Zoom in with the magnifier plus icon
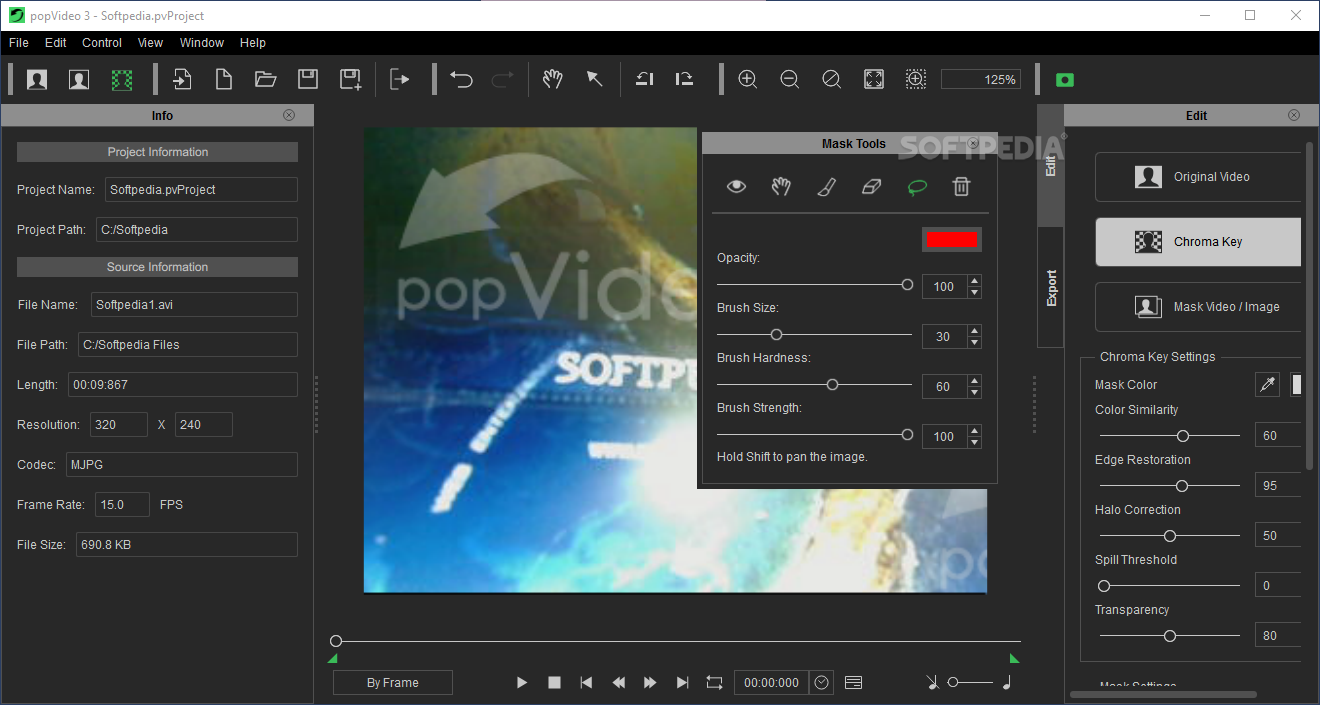The width and height of the screenshot is (1320, 705). tap(747, 79)
